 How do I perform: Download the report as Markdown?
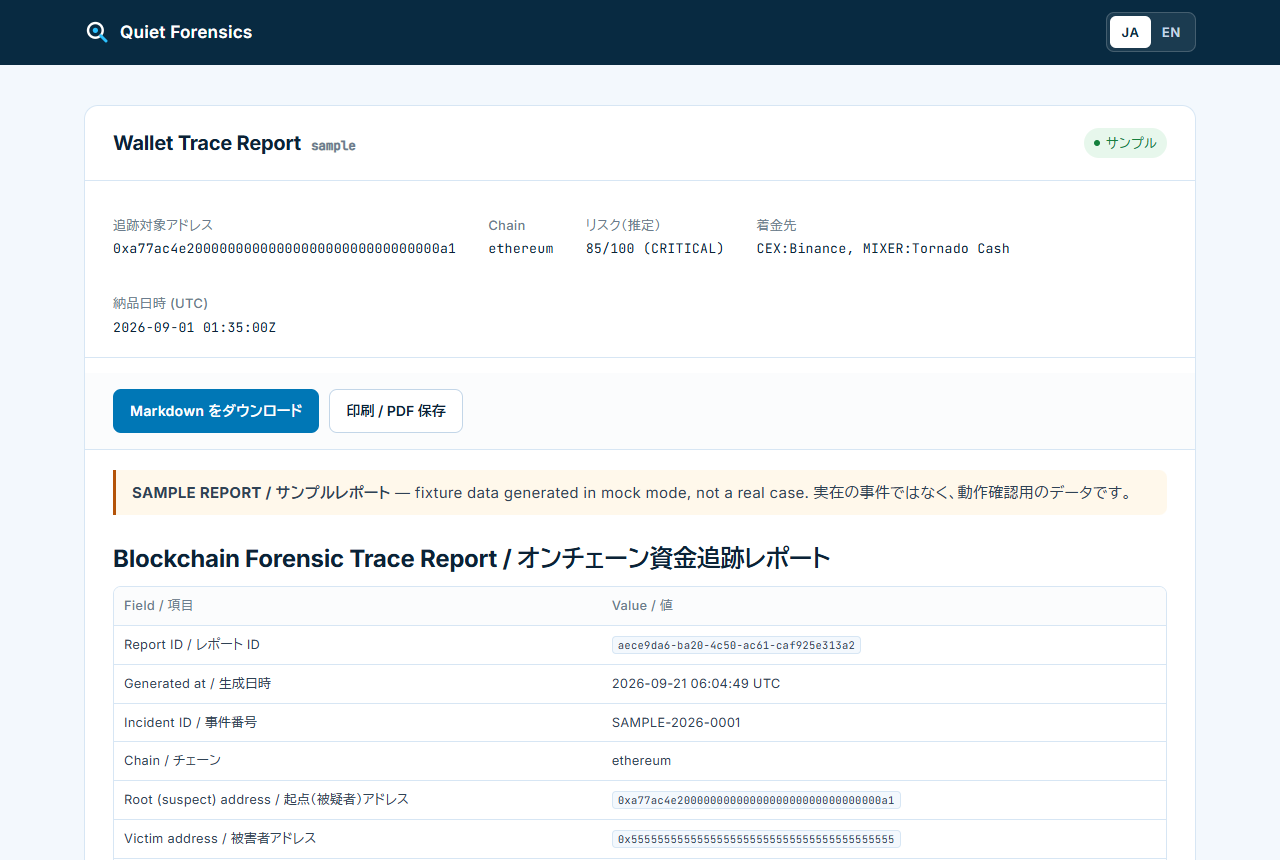[x=216, y=411]
